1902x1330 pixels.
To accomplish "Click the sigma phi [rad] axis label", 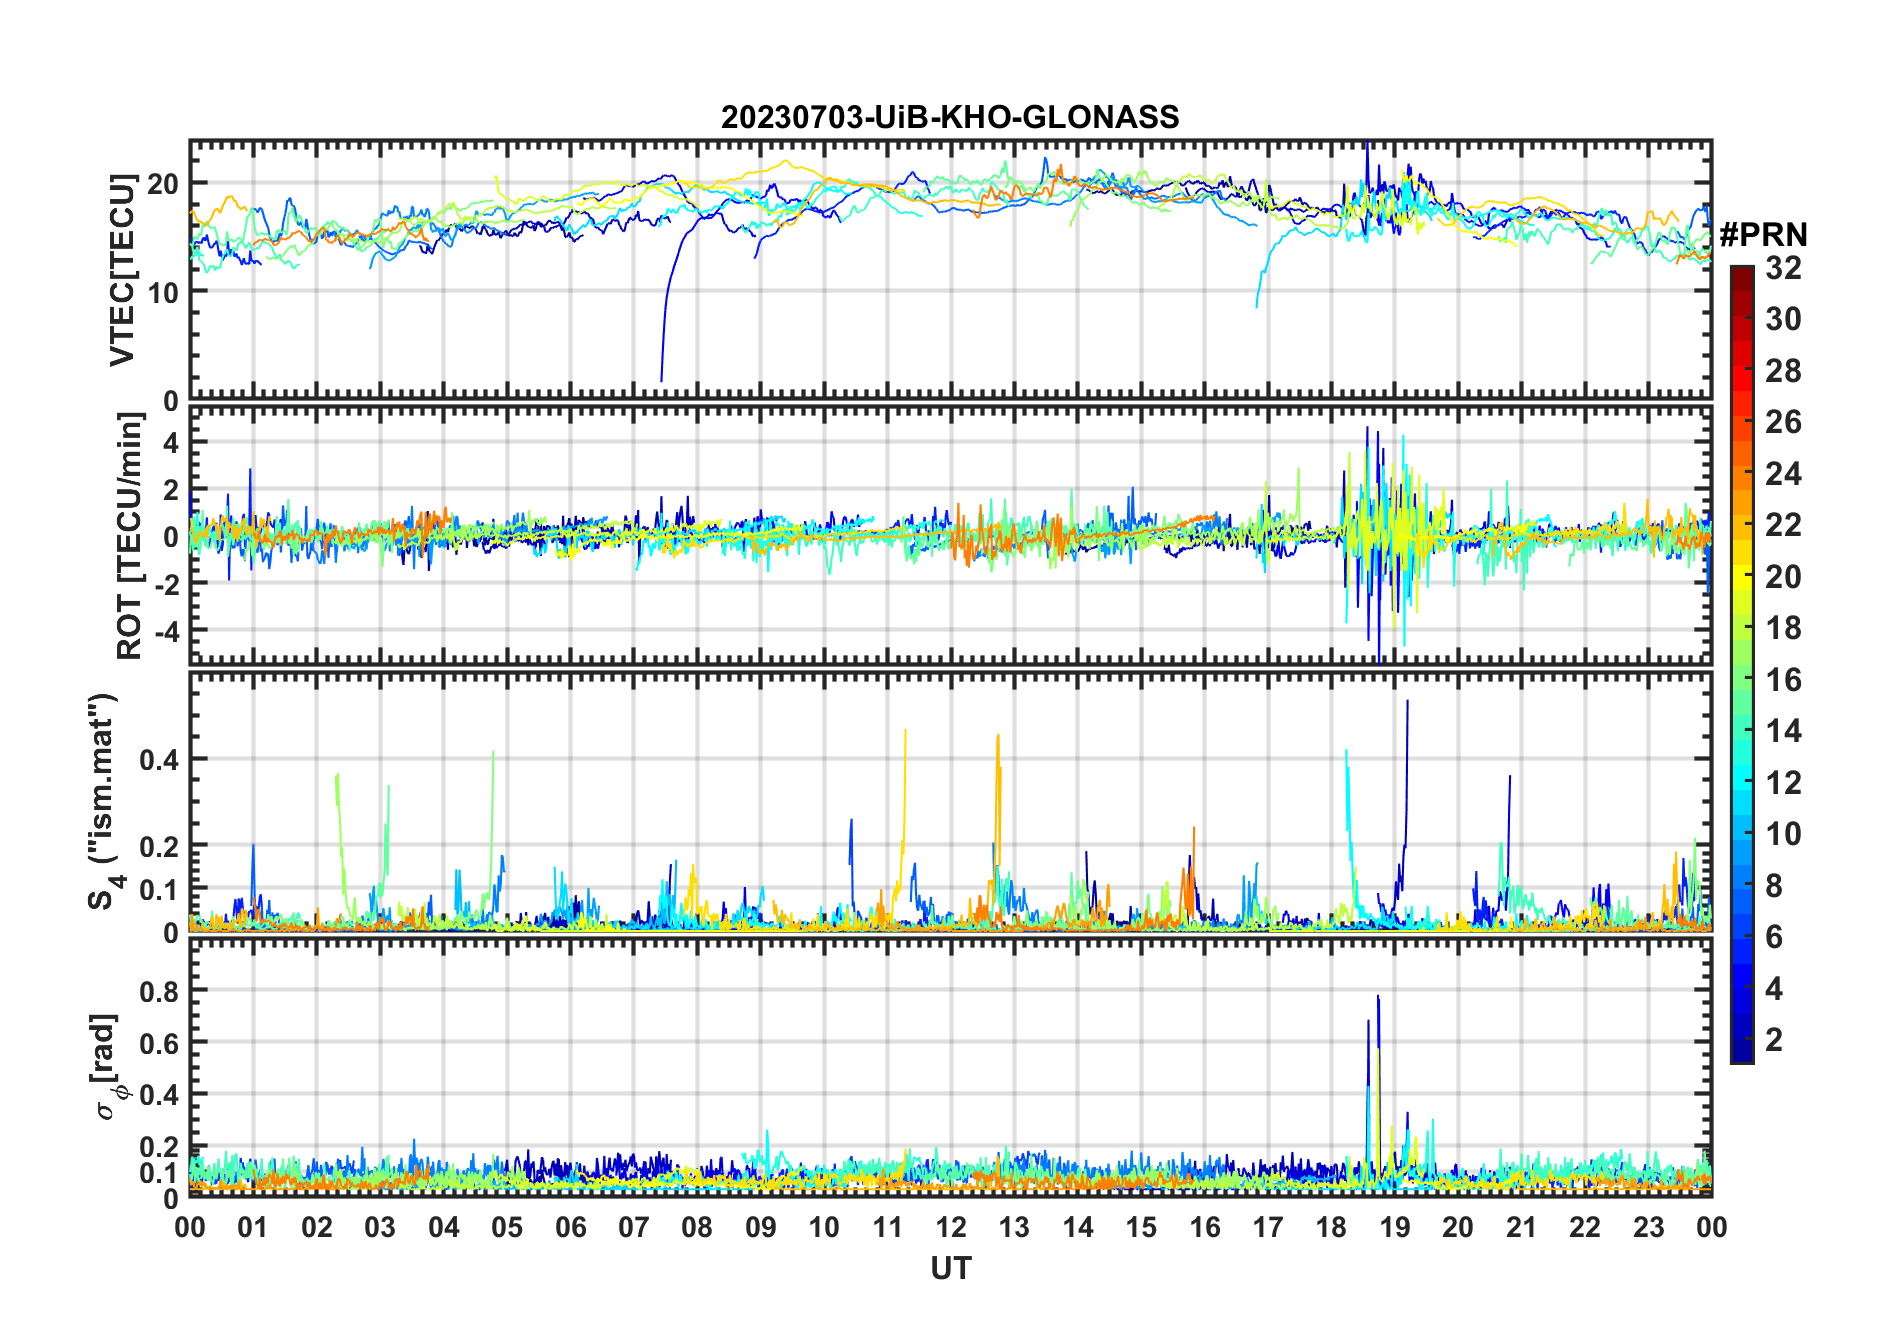I will point(107,1066).
